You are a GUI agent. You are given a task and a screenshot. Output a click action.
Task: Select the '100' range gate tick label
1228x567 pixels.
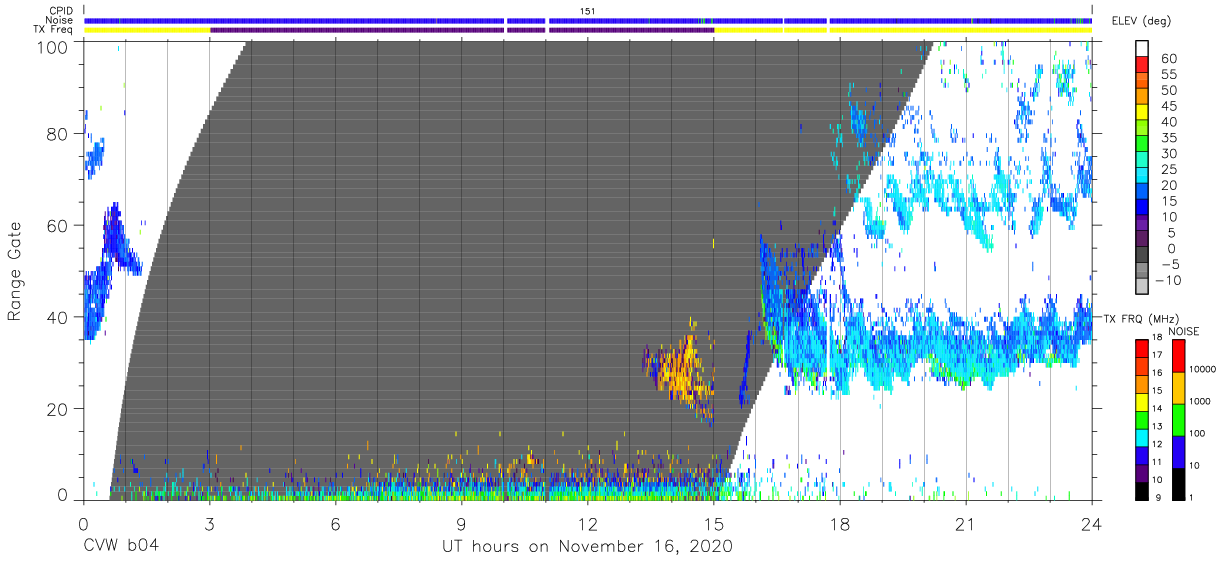click(x=53, y=47)
